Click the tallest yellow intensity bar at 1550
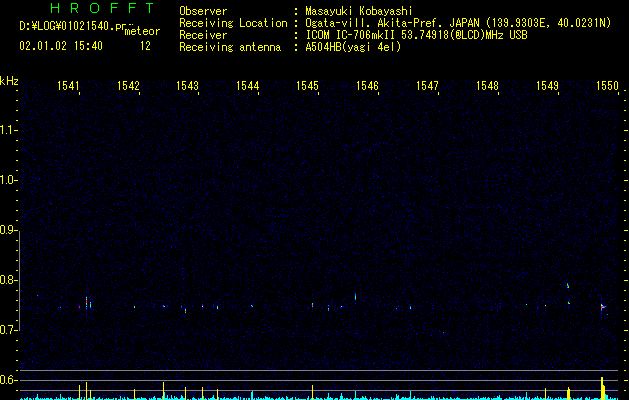This screenshot has width=629, height=400. click(602, 388)
